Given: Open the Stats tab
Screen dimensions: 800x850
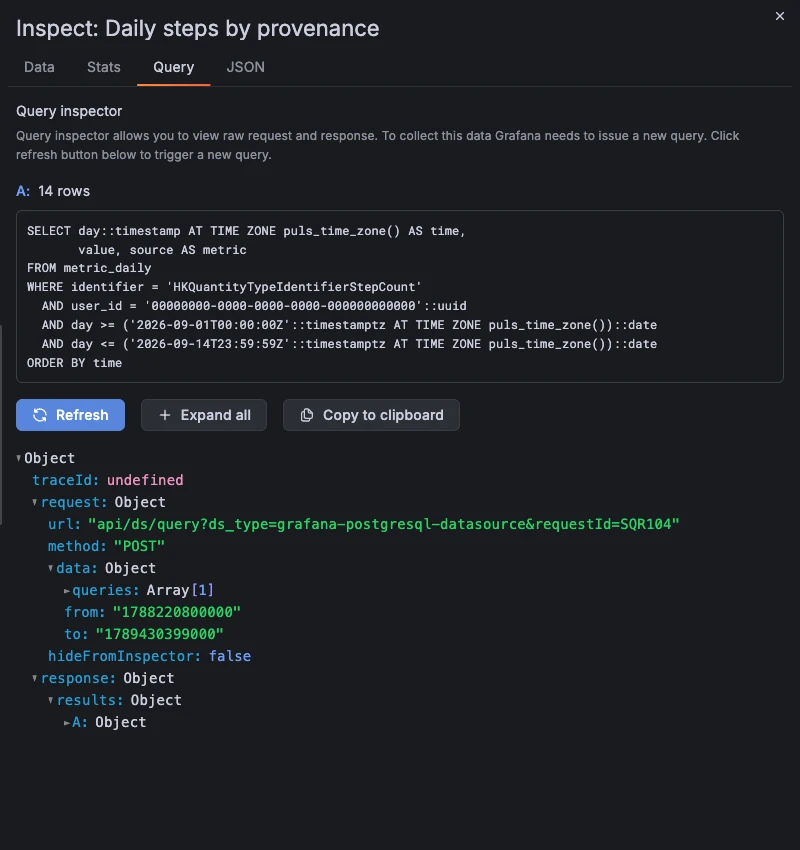Looking at the screenshot, I should coord(104,67).
